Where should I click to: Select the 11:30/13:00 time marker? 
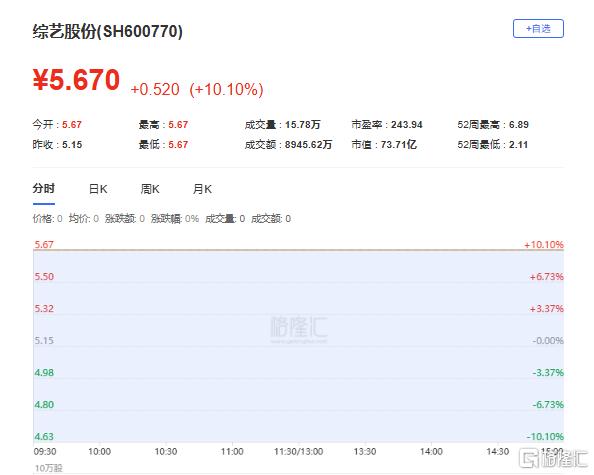[299, 452]
